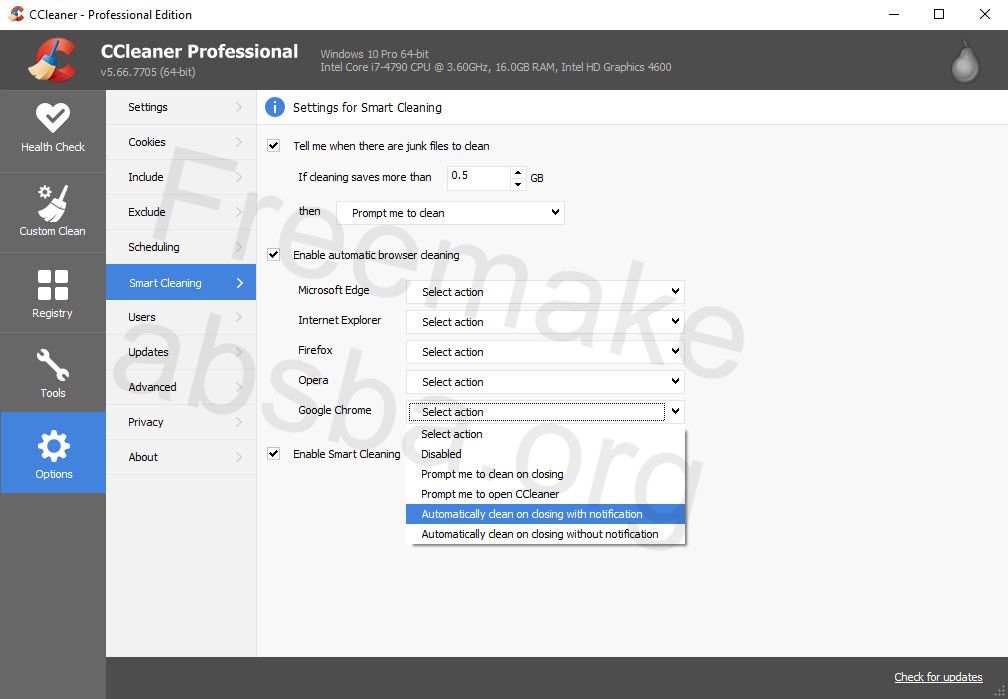This screenshot has width=1008, height=699.
Task: Choose 'Automatically clean on closing without notification'
Action: 545,534
